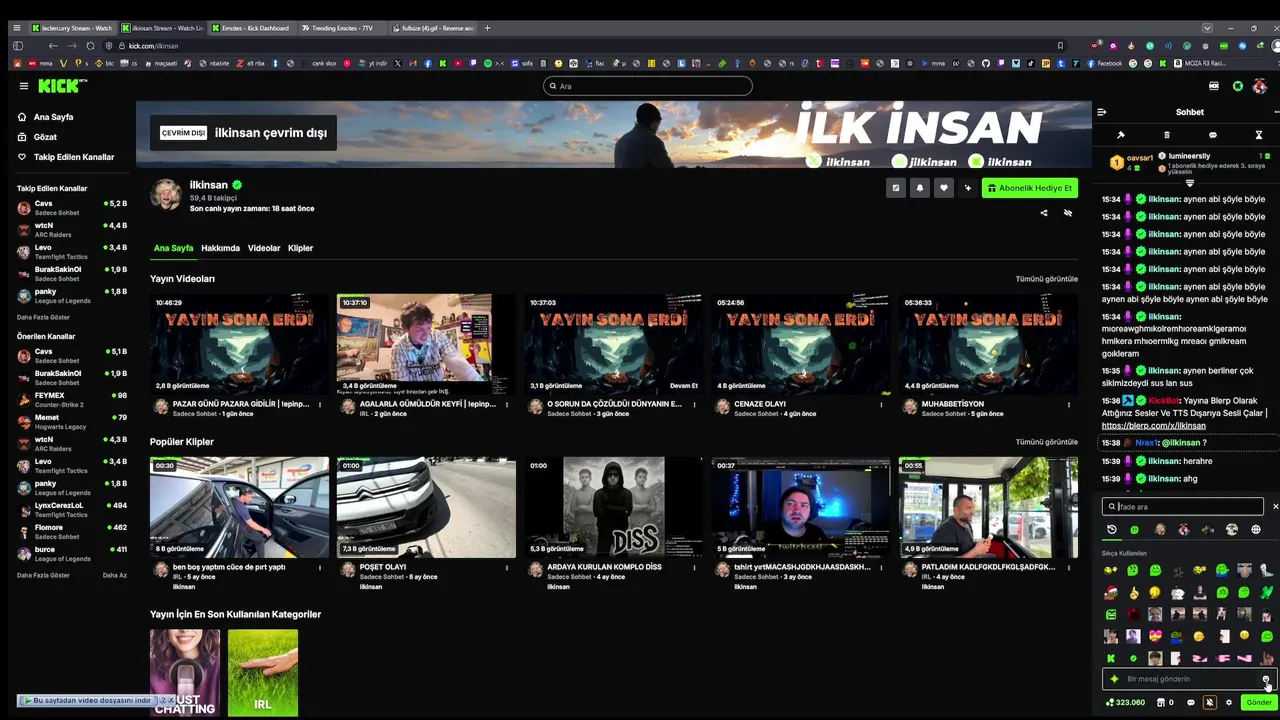The width and height of the screenshot is (1280, 720).
Task: Click the sparkle icon left of Abonelik Hediye Et
Action: coord(967,188)
